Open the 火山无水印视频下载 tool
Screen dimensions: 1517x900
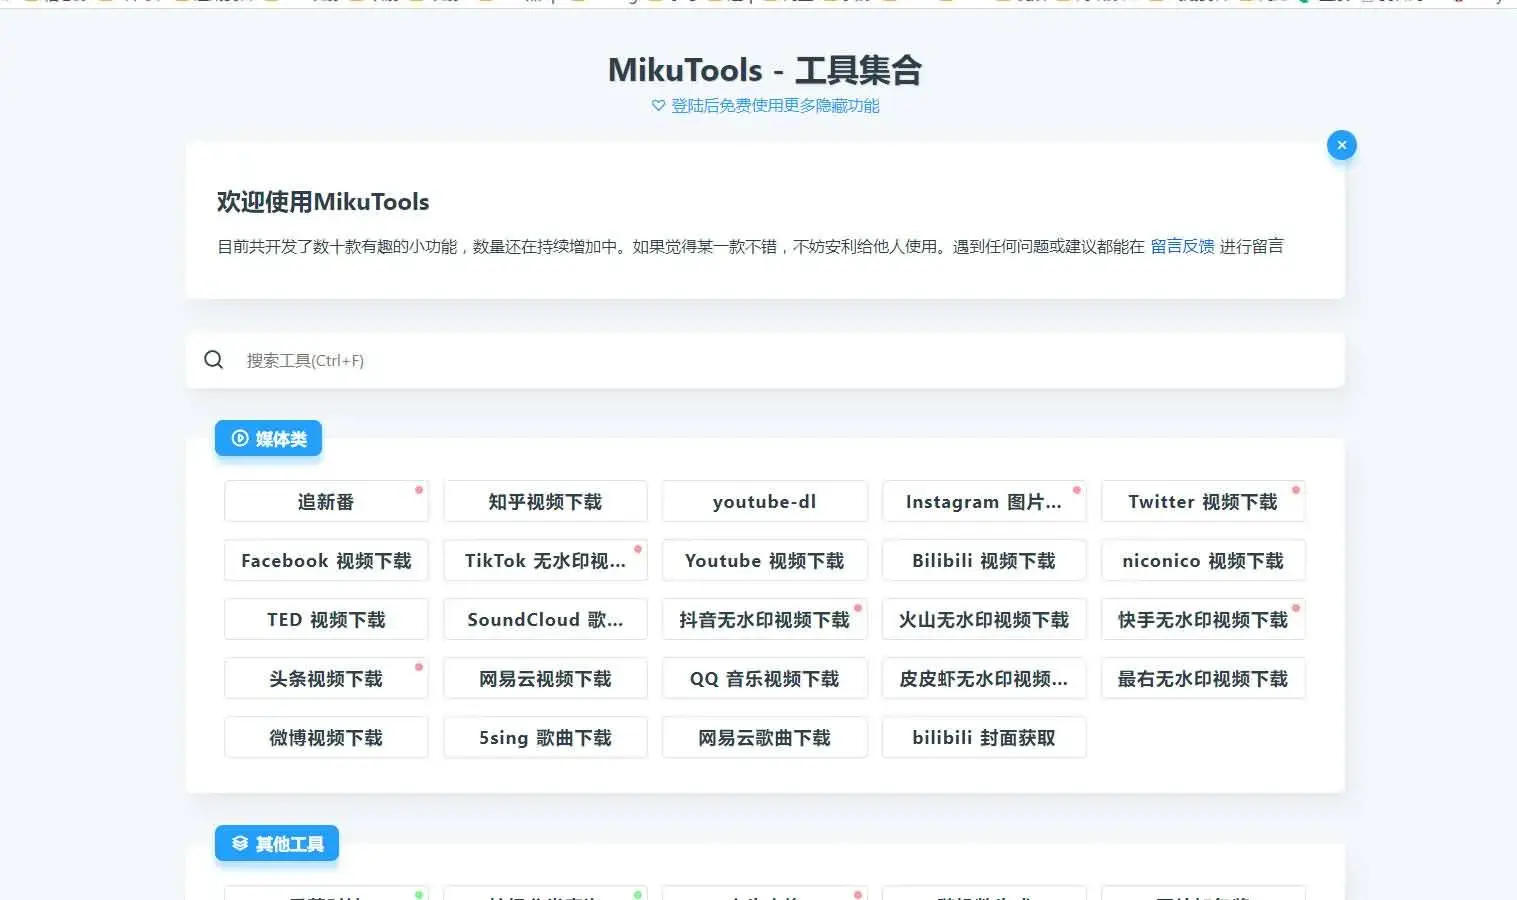tap(984, 620)
